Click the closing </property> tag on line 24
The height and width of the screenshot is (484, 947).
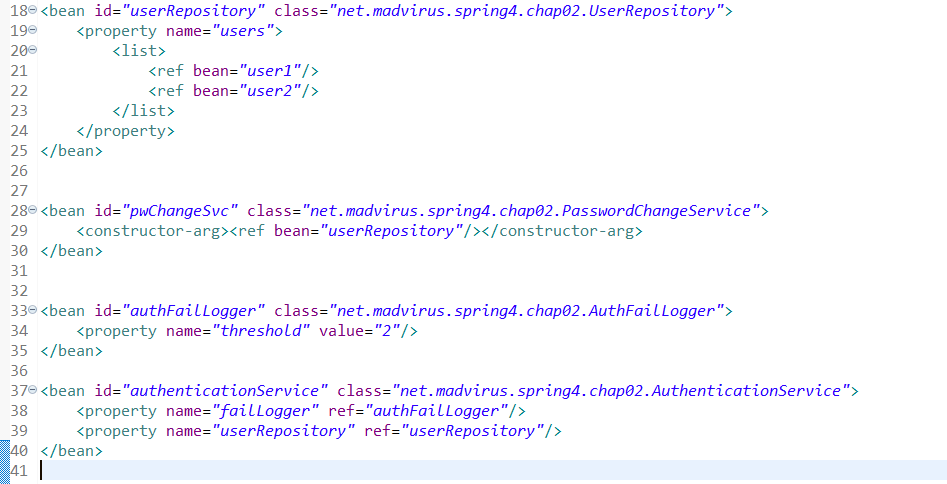125,131
